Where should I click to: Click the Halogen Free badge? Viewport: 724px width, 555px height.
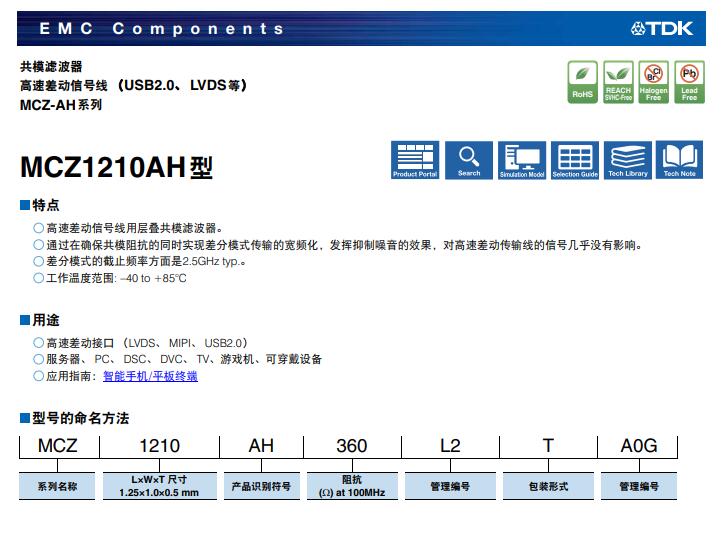(x=653, y=82)
